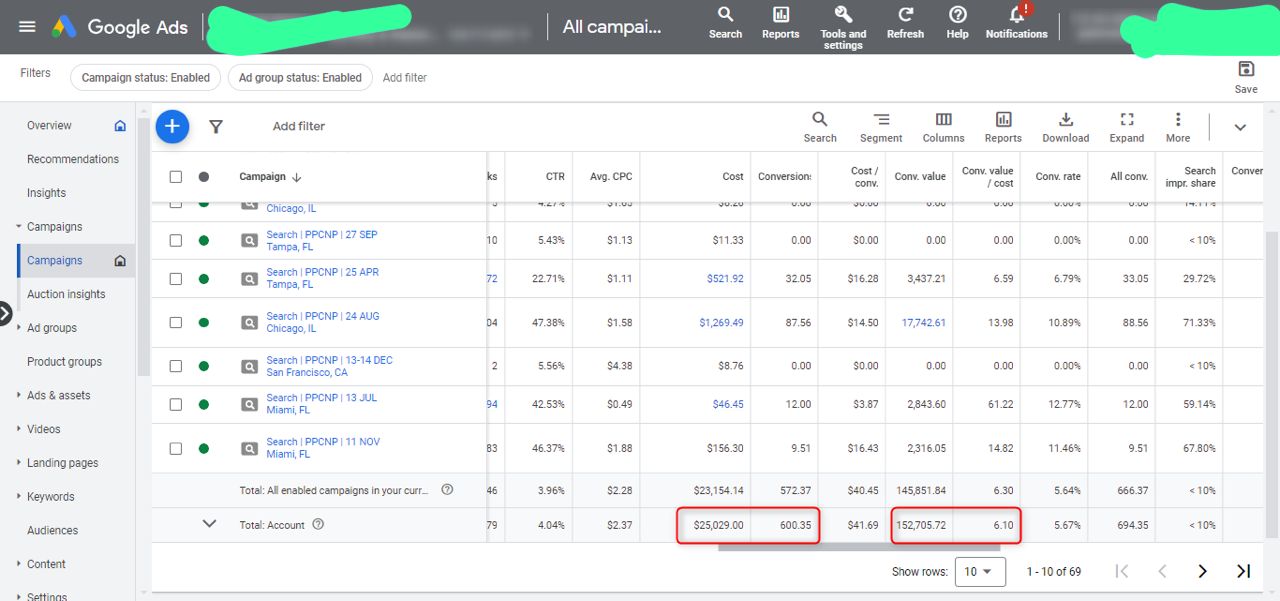Expand the Total: Account row chevron
This screenshot has height=601, width=1280.
tap(209, 524)
